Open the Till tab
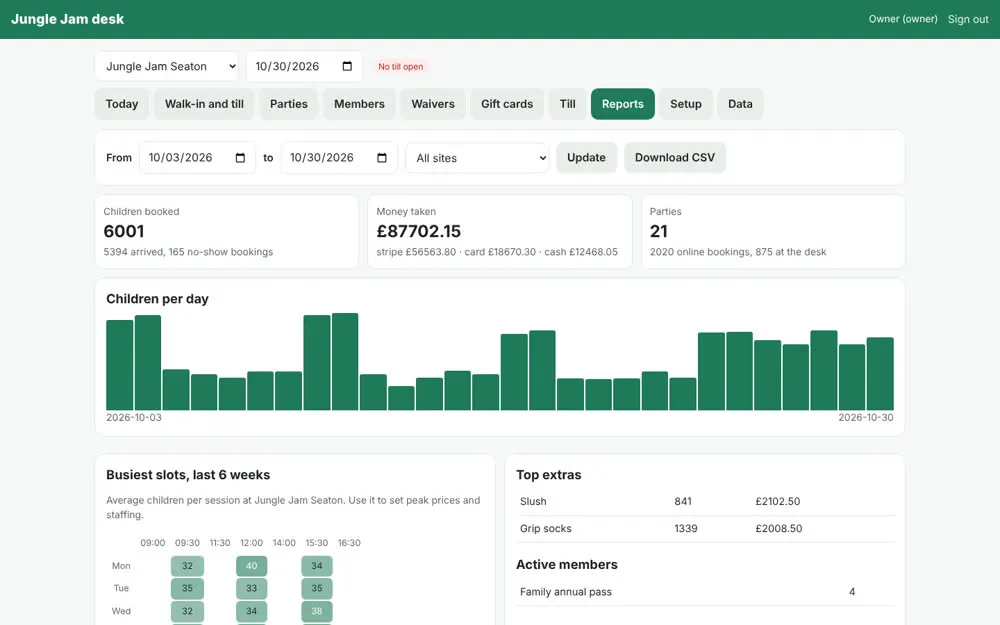This screenshot has height=625, width=1000. [x=568, y=104]
